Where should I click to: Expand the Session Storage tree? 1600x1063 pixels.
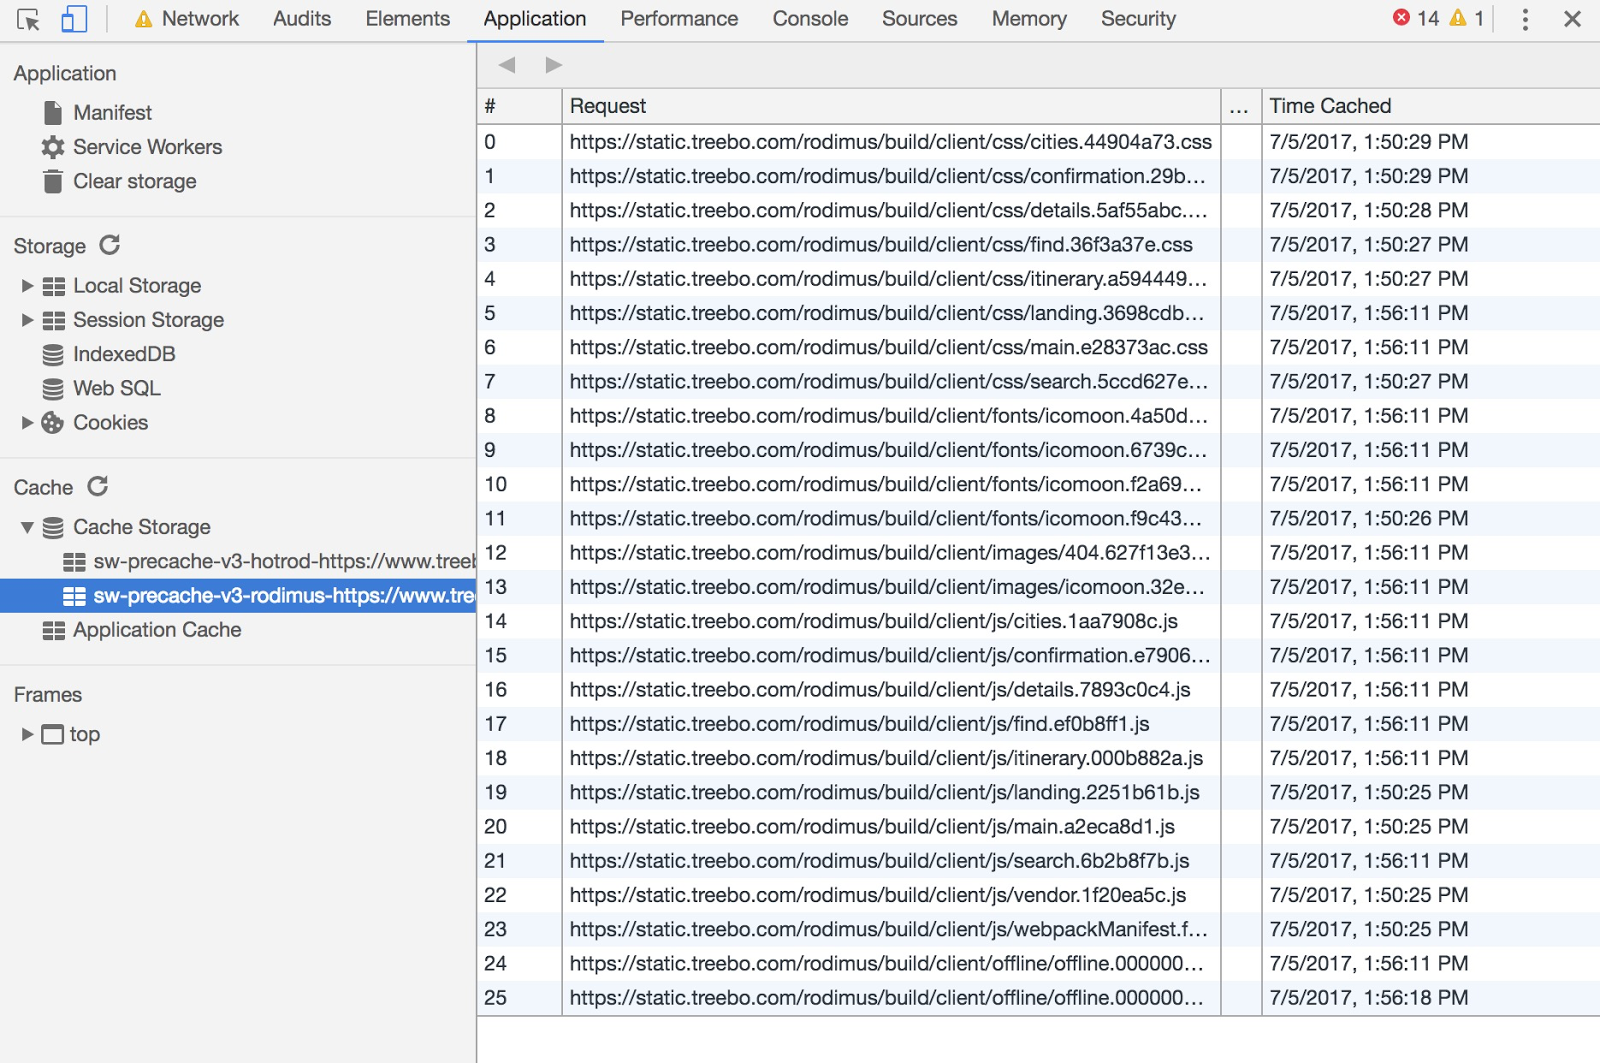point(27,320)
